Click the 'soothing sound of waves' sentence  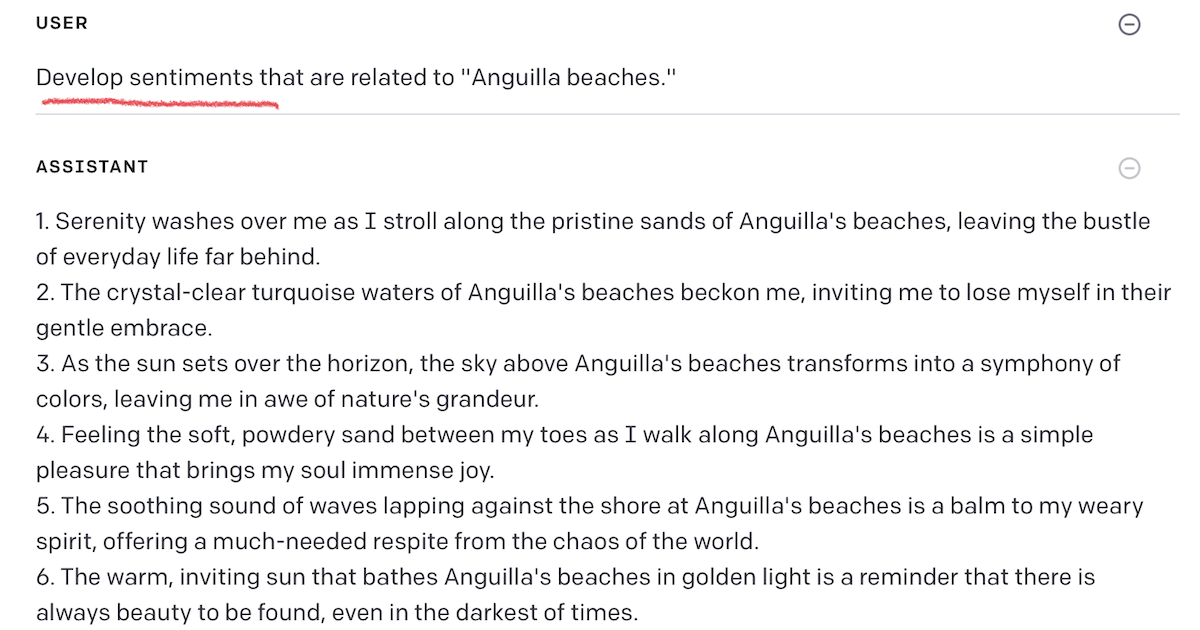click(589, 506)
